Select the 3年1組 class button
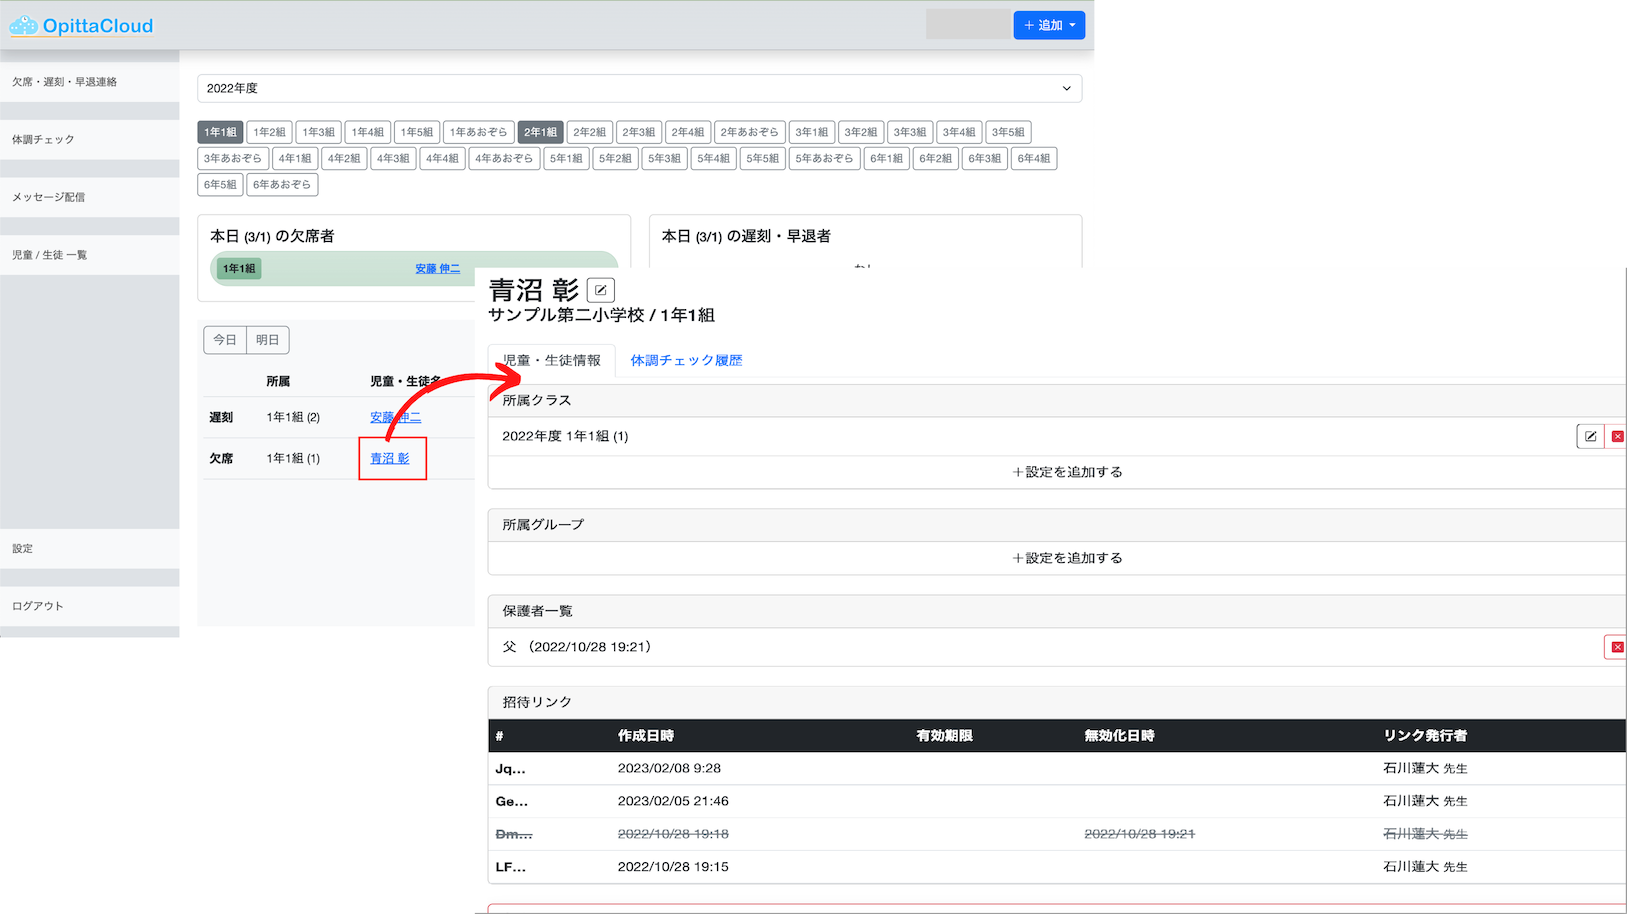This screenshot has height=914, width=1627. coord(811,132)
